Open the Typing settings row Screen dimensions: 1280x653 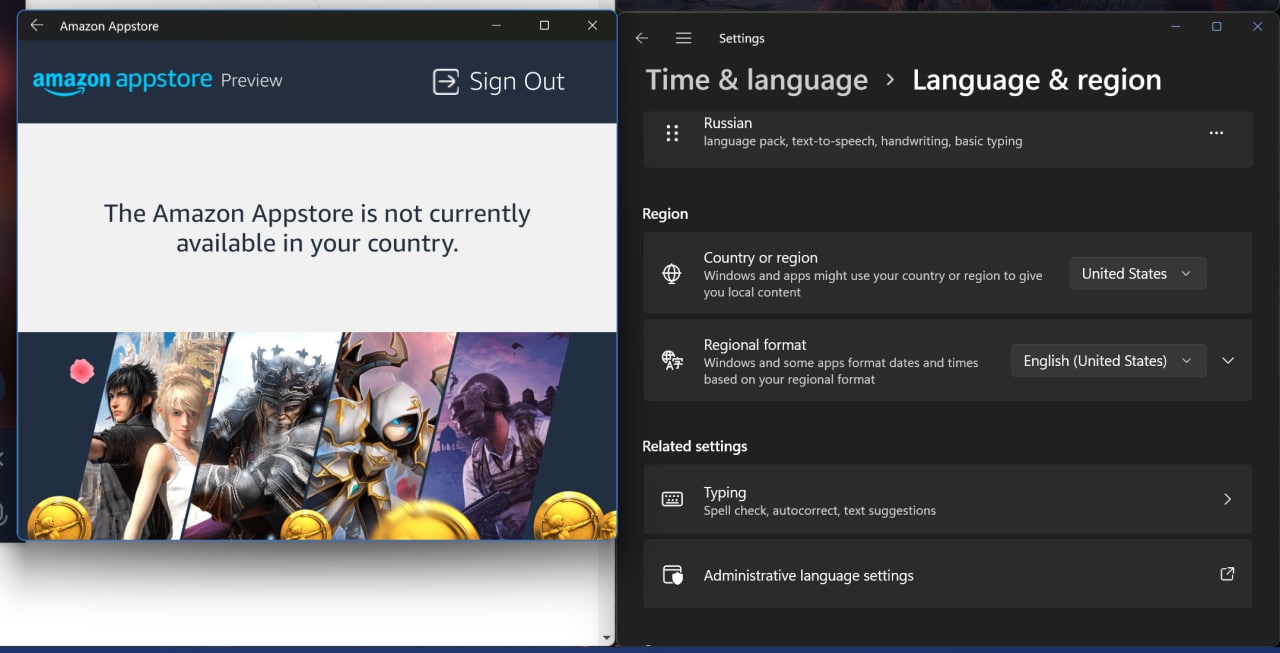947,499
